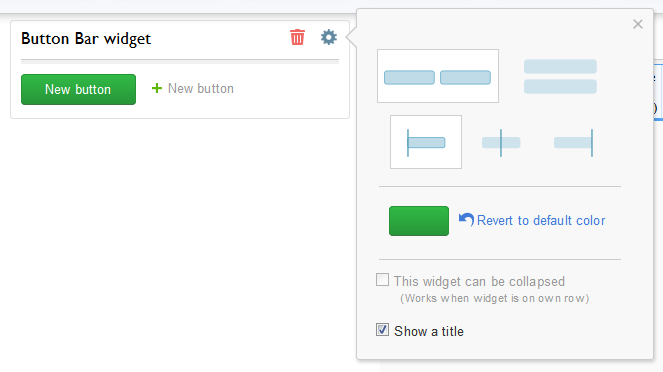Close the widget settings popup
This screenshot has height=372, width=663.
coord(638,24)
